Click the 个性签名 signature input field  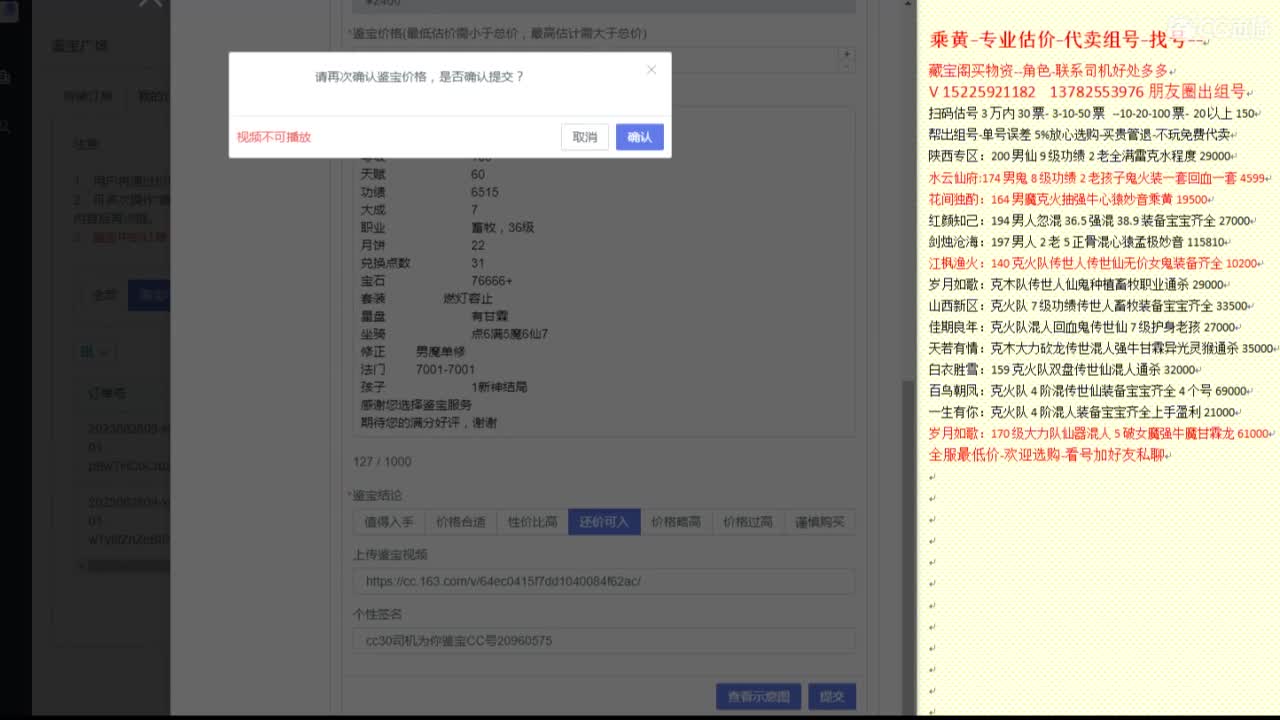(604, 640)
